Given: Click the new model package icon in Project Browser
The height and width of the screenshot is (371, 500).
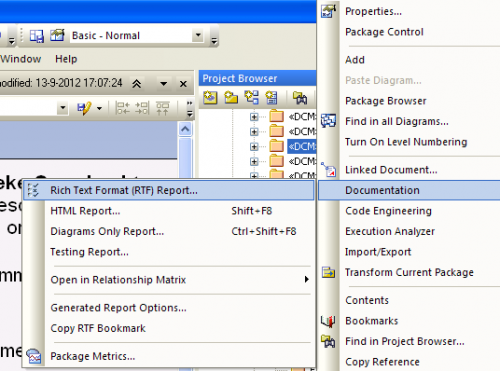Looking at the screenshot, I should pos(210,98).
